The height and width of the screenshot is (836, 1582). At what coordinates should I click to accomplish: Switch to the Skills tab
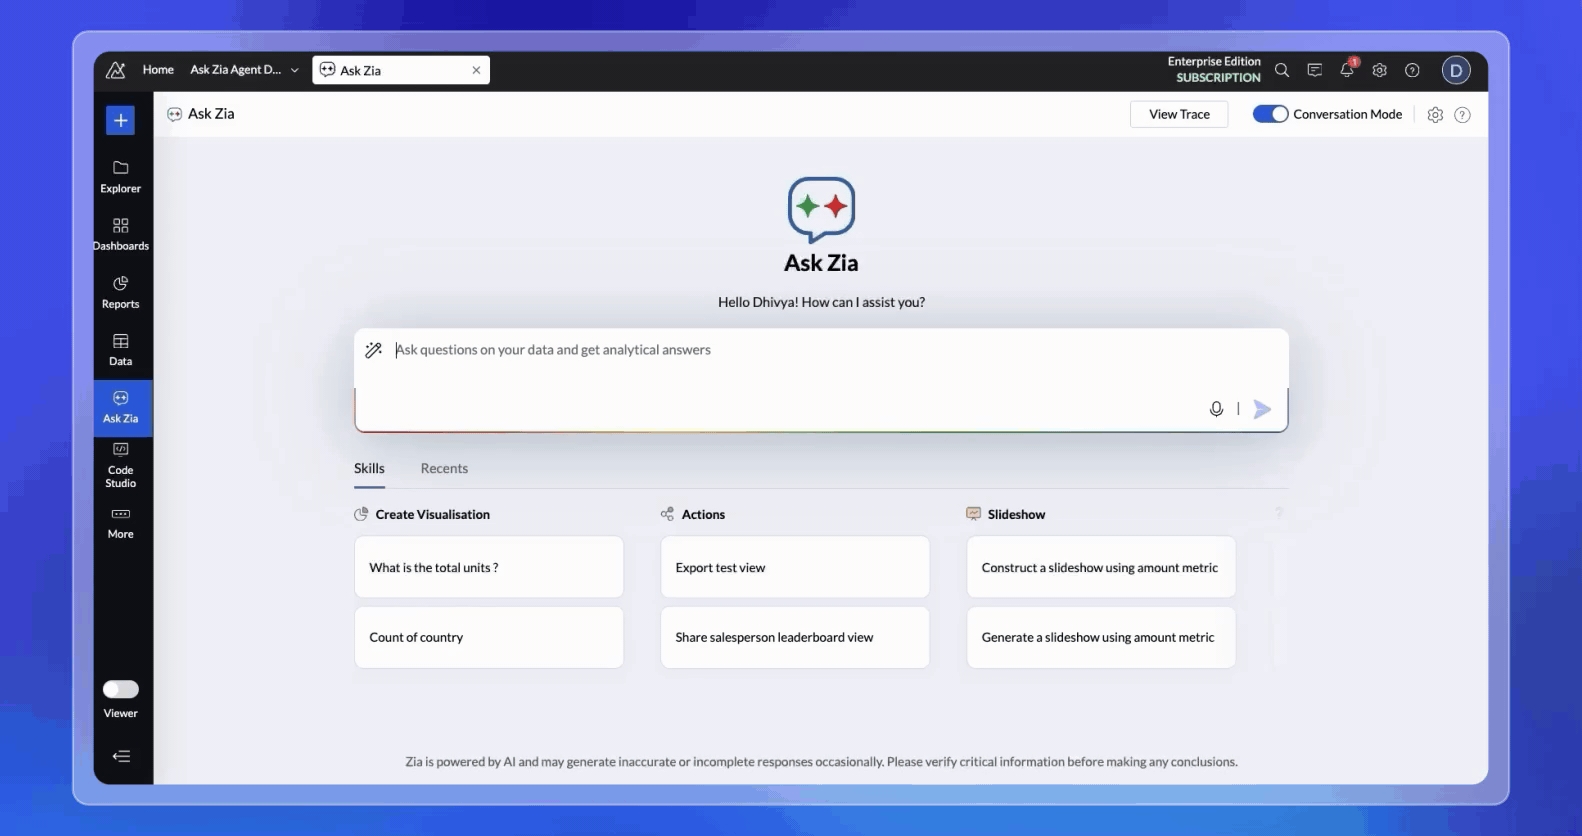tap(369, 468)
